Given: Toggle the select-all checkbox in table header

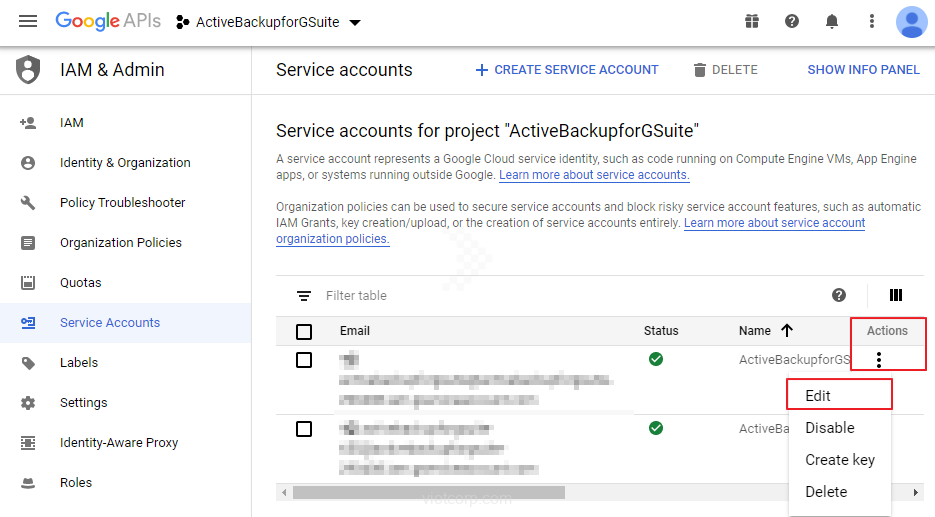Looking at the screenshot, I should point(304,331).
